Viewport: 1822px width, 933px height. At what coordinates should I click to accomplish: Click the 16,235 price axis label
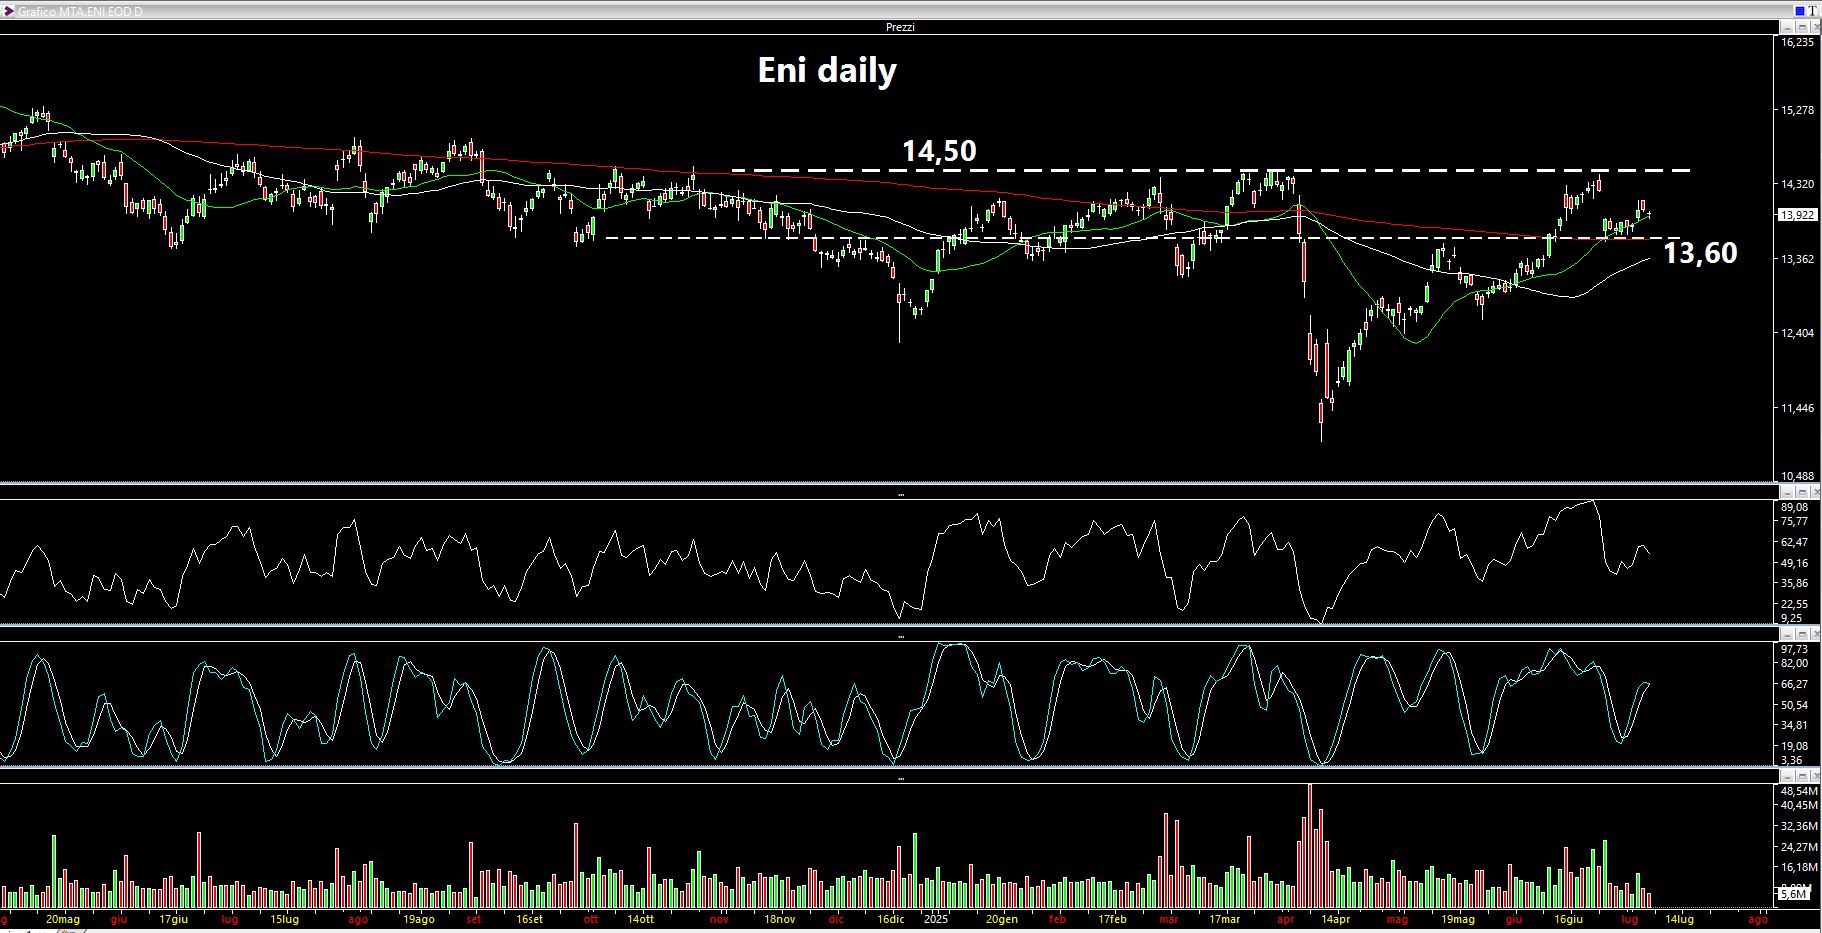1797,43
